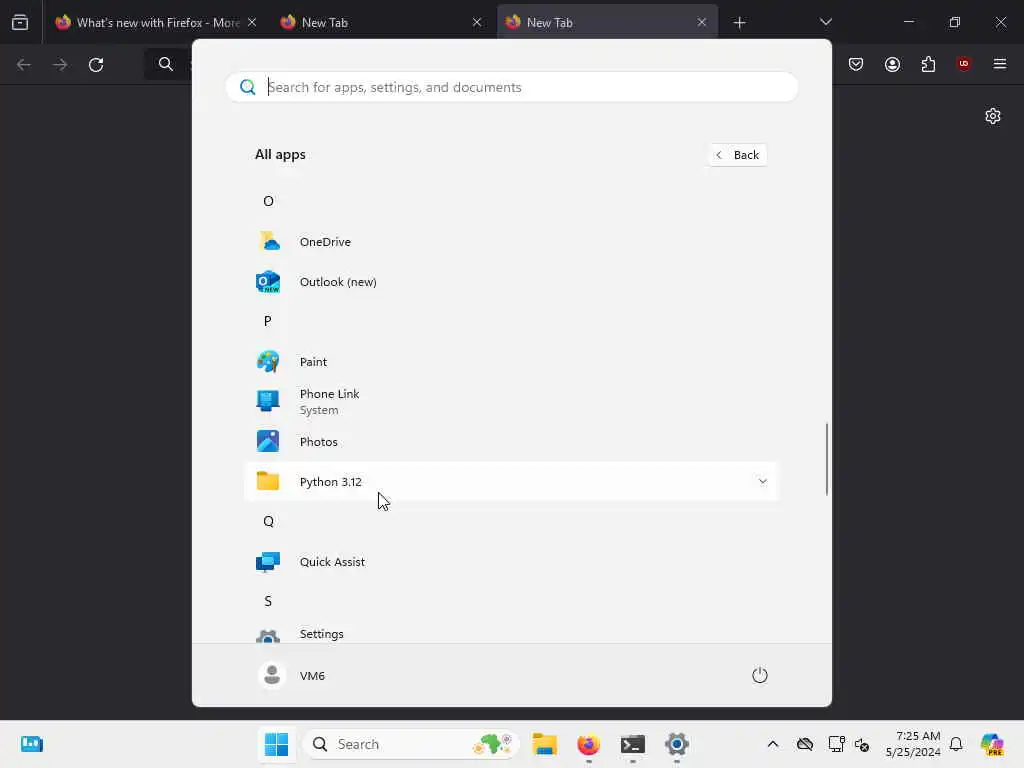1024x768 pixels.
Task: Go Back to pinned apps
Action: pos(737,155)
